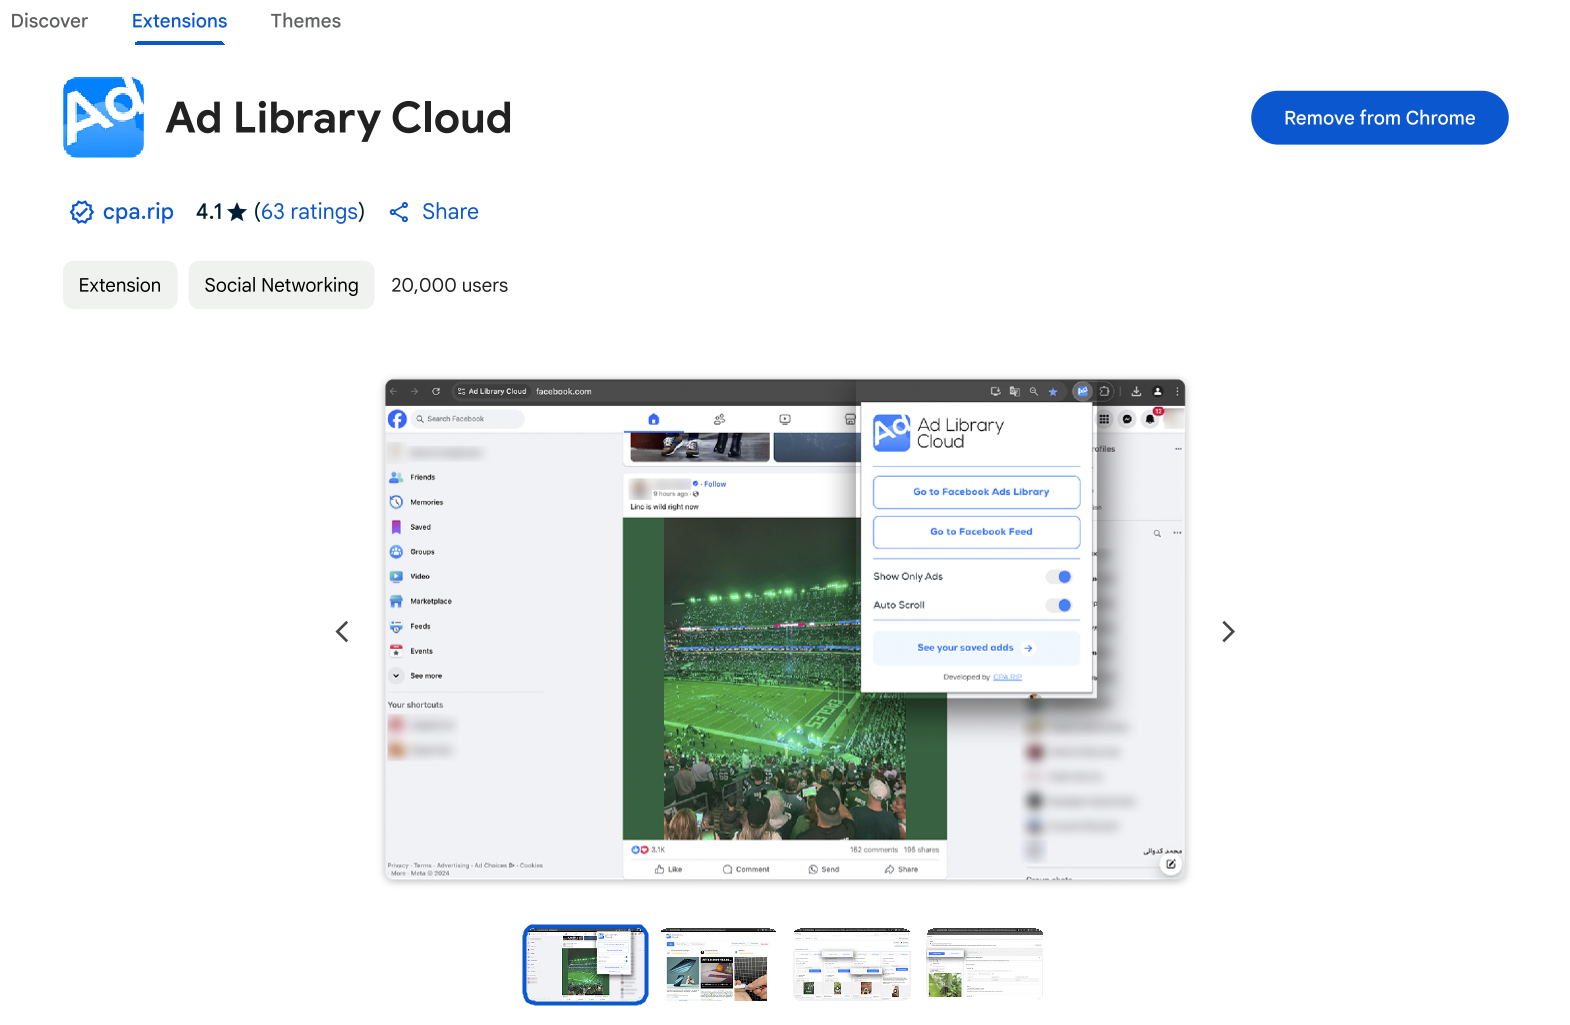Click Memories in the Facebook sidebar

pyautogui.click(x=416, y=502)
